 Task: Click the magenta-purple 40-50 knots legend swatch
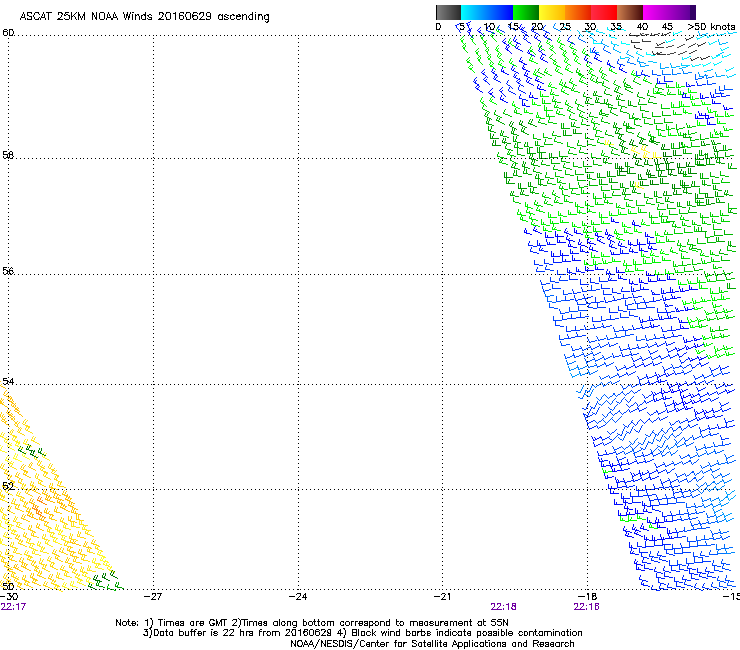tap(669, 12)
